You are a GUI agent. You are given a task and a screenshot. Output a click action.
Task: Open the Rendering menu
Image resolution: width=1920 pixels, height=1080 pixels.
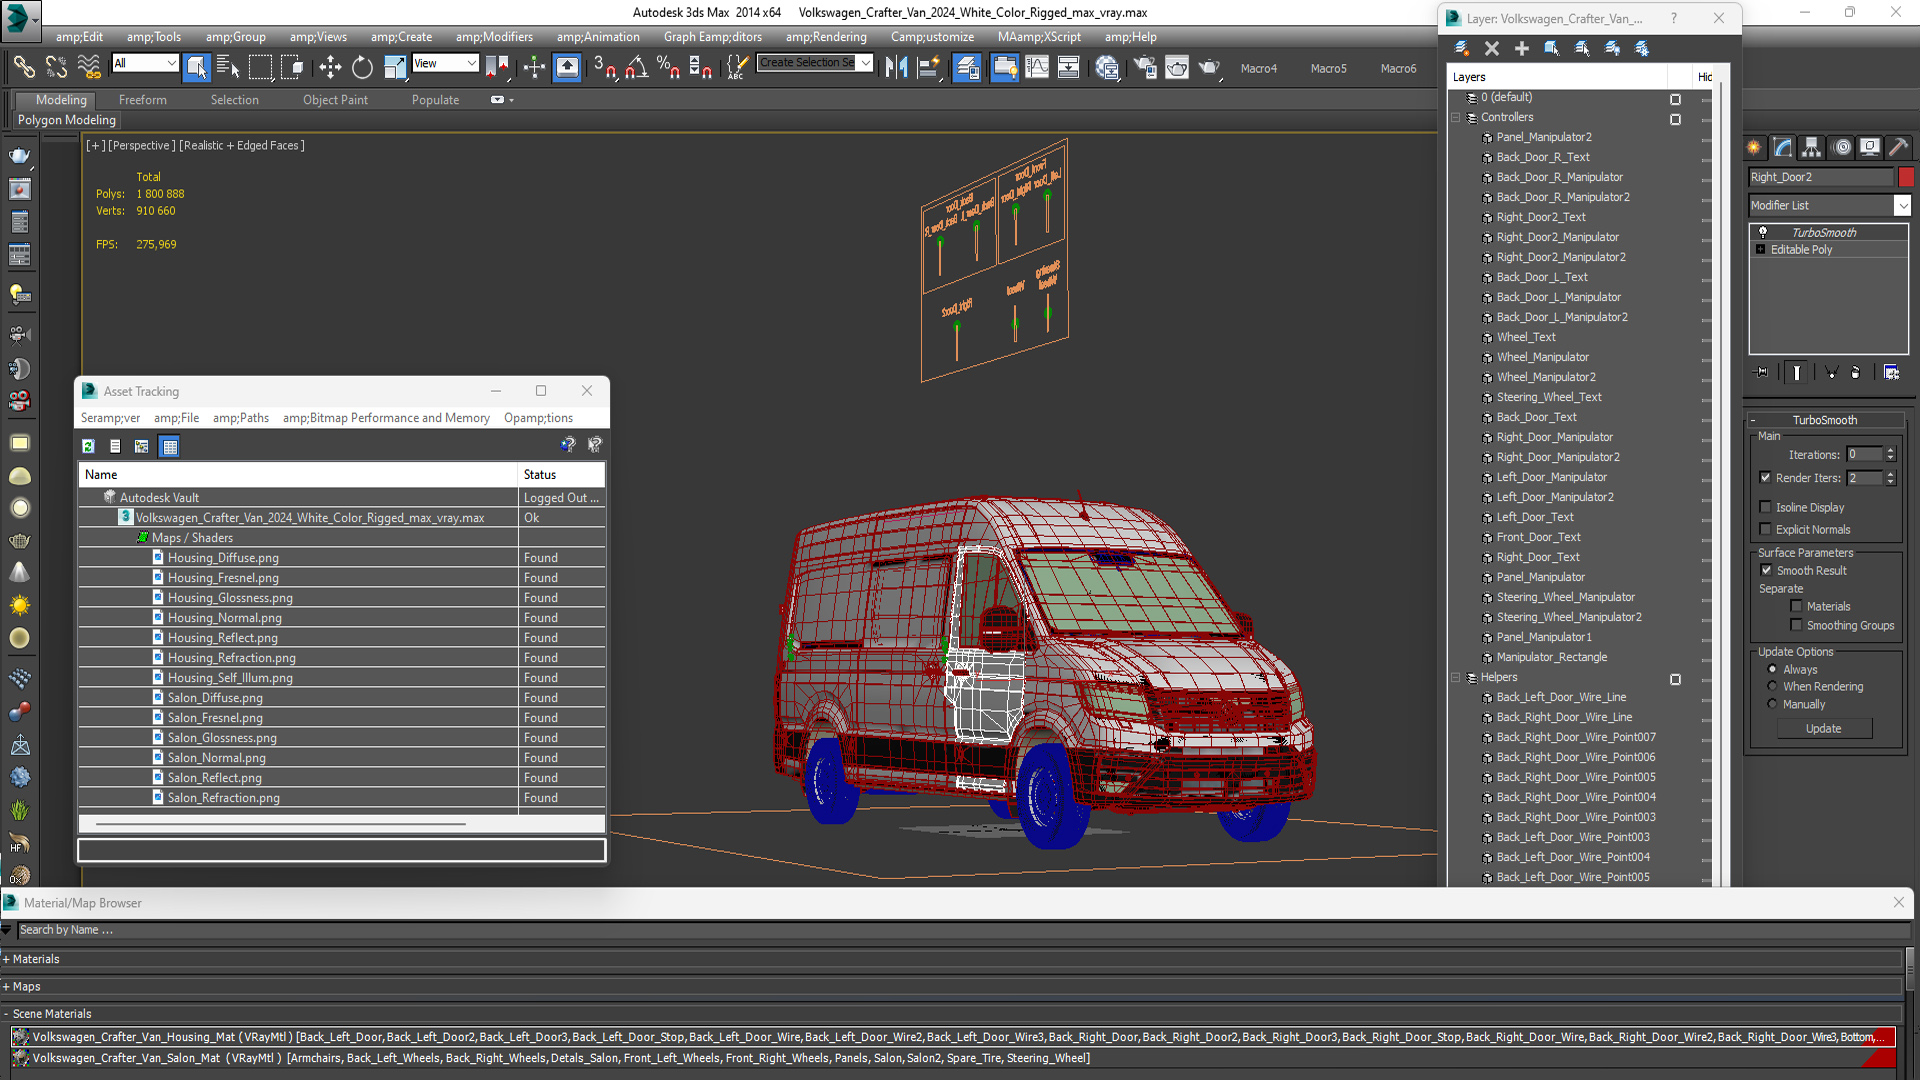pyautogui.click(x=826, y=37)
